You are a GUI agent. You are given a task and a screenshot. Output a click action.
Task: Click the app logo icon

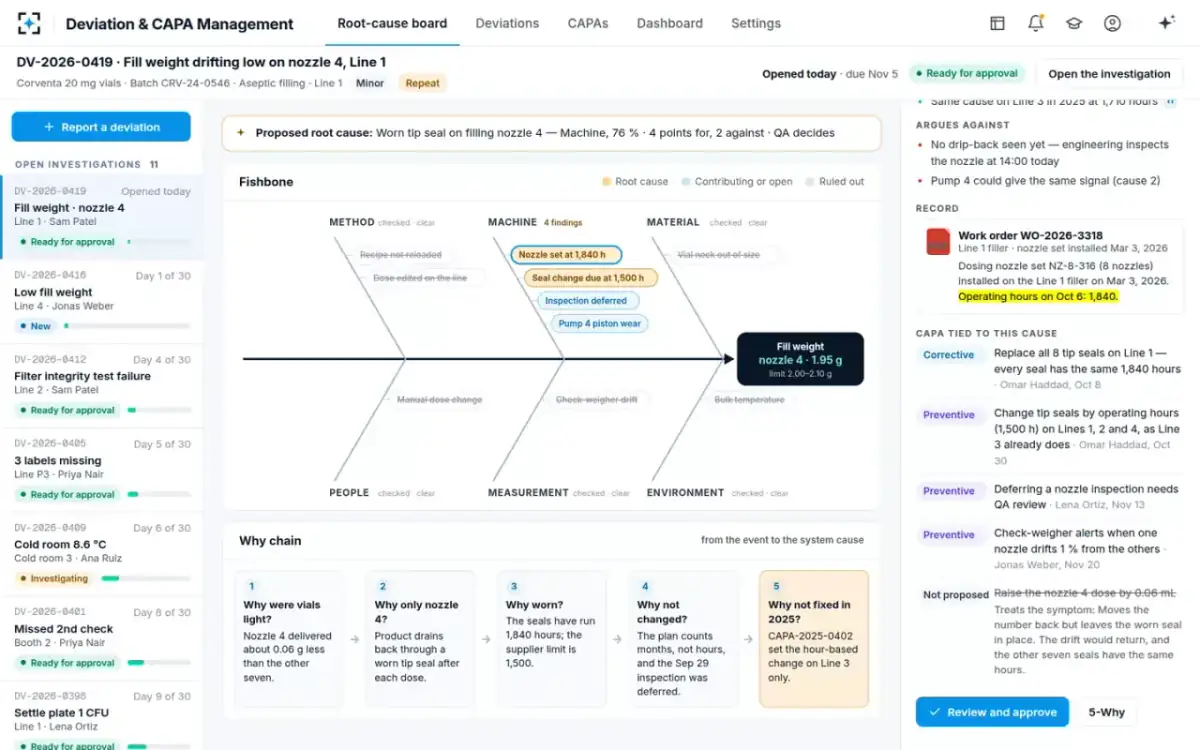point(29,23)
